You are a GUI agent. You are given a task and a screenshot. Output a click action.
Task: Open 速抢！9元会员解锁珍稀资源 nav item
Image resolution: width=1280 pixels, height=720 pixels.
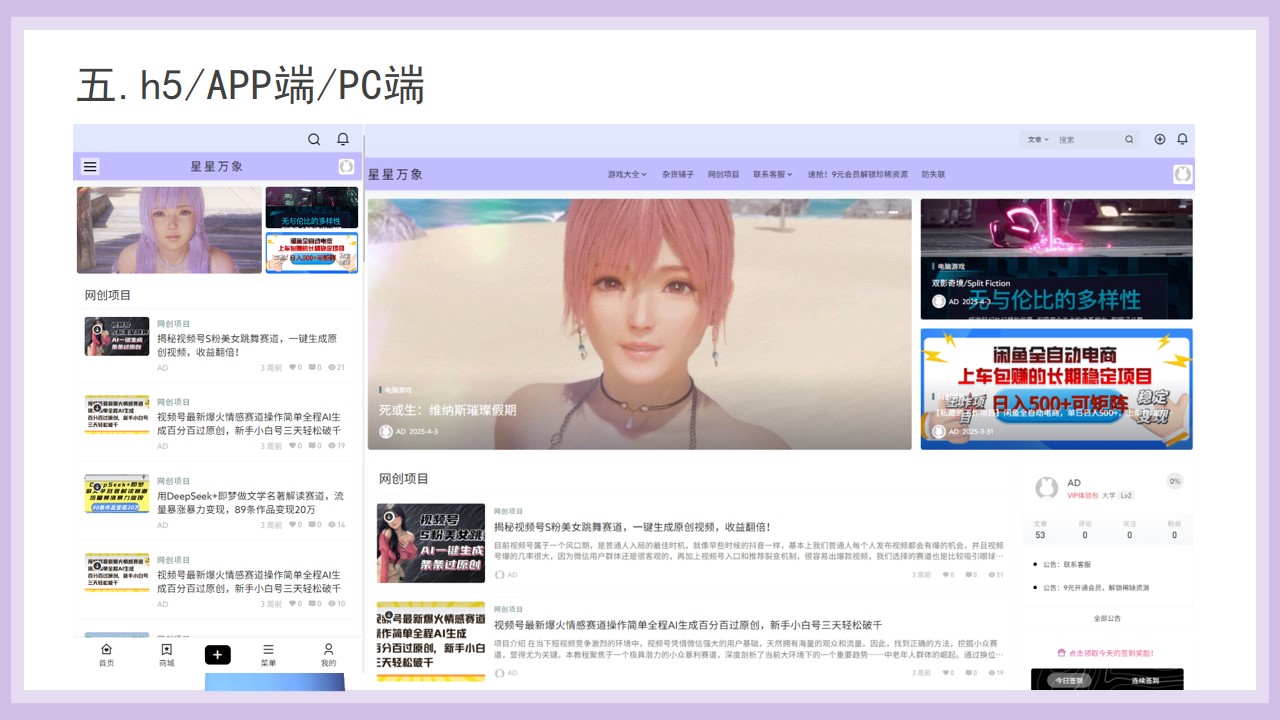(x=858, y=174)
